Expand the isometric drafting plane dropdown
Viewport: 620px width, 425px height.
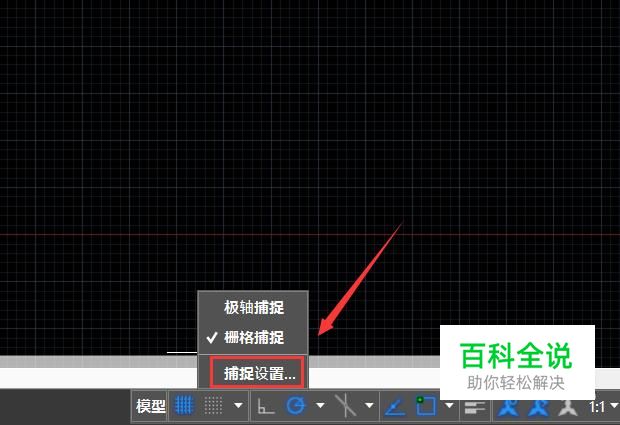tap(369, 405)
